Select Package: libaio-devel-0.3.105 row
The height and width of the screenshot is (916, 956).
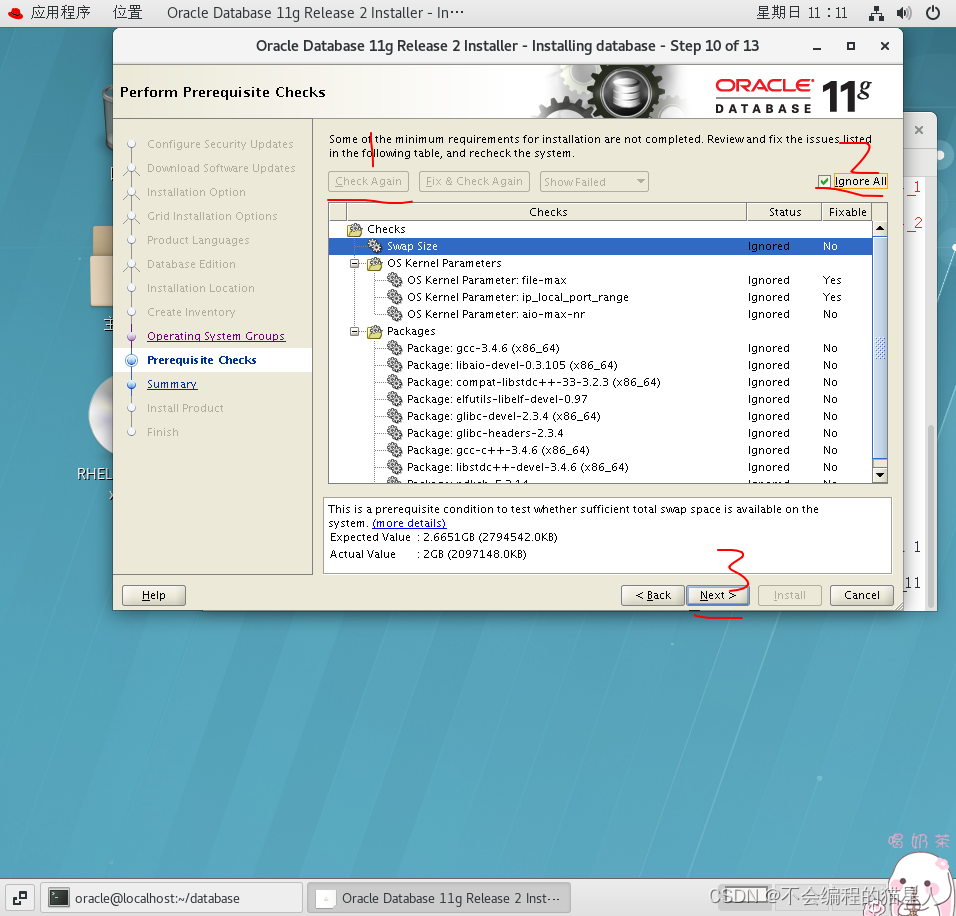(x=601, y=365)
